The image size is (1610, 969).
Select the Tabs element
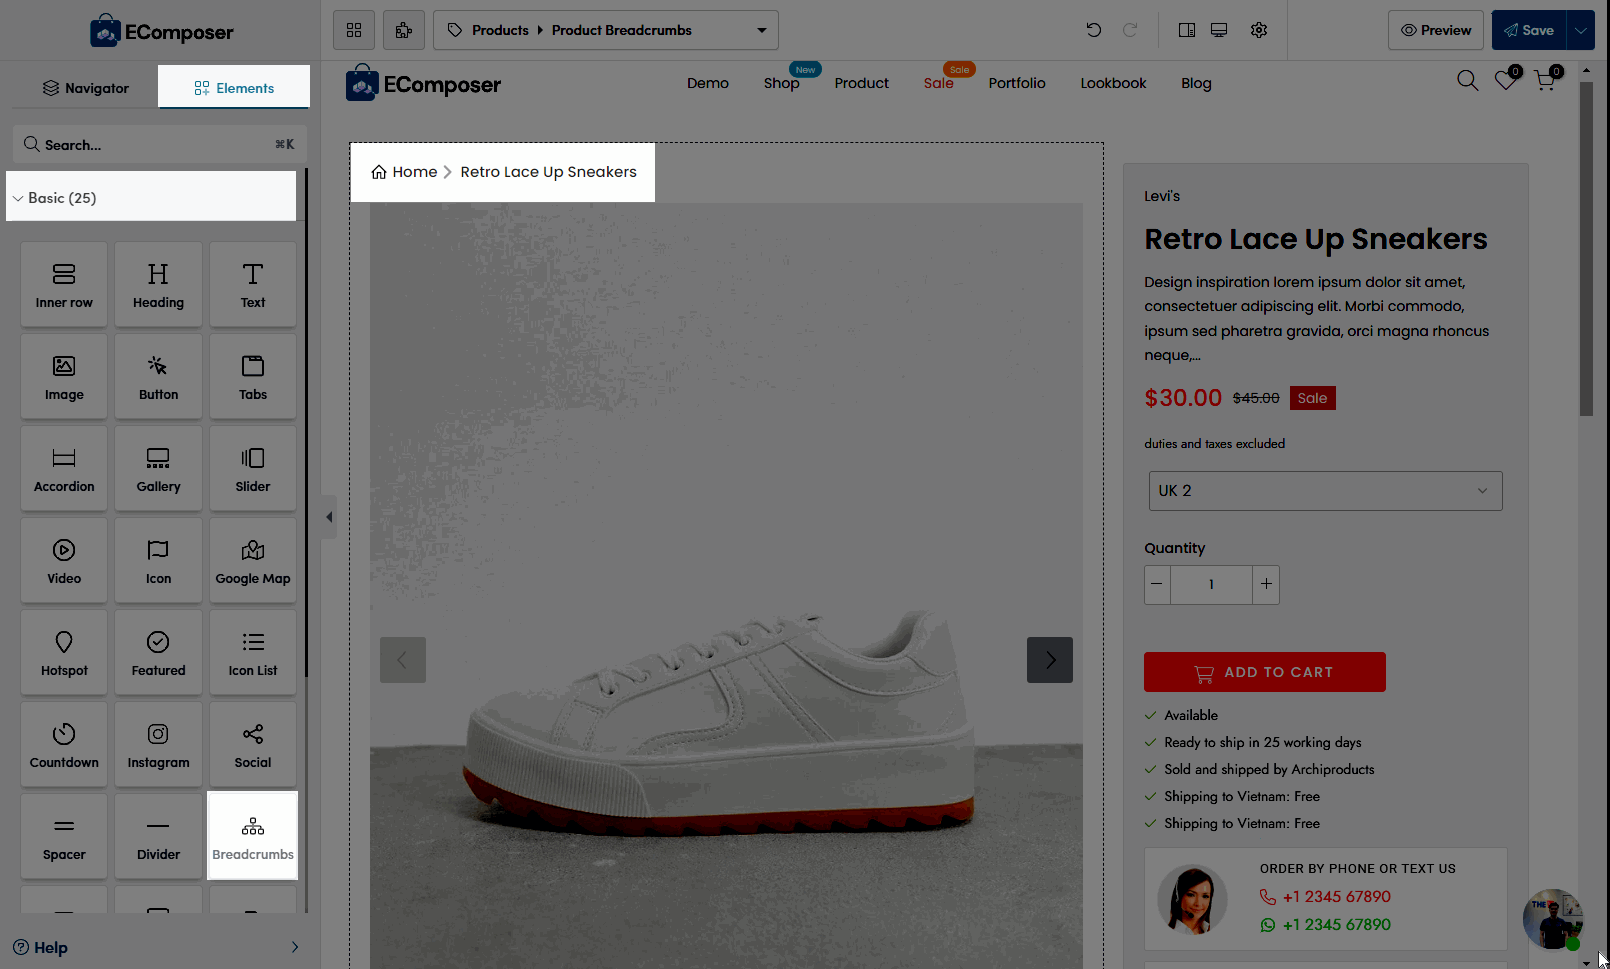pyautogui.click(x=253, y=376)
